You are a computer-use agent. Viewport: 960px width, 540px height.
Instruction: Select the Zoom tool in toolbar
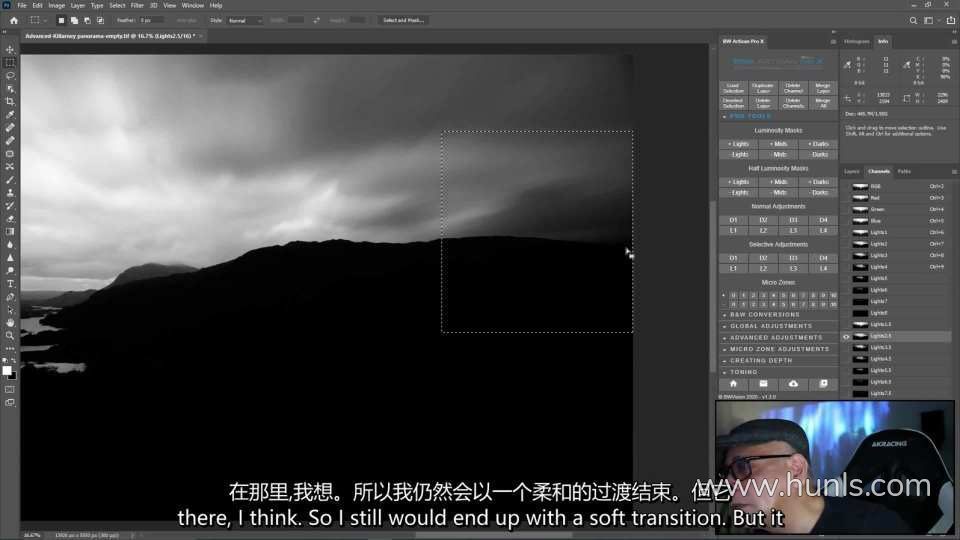click(x=10, y=336)
